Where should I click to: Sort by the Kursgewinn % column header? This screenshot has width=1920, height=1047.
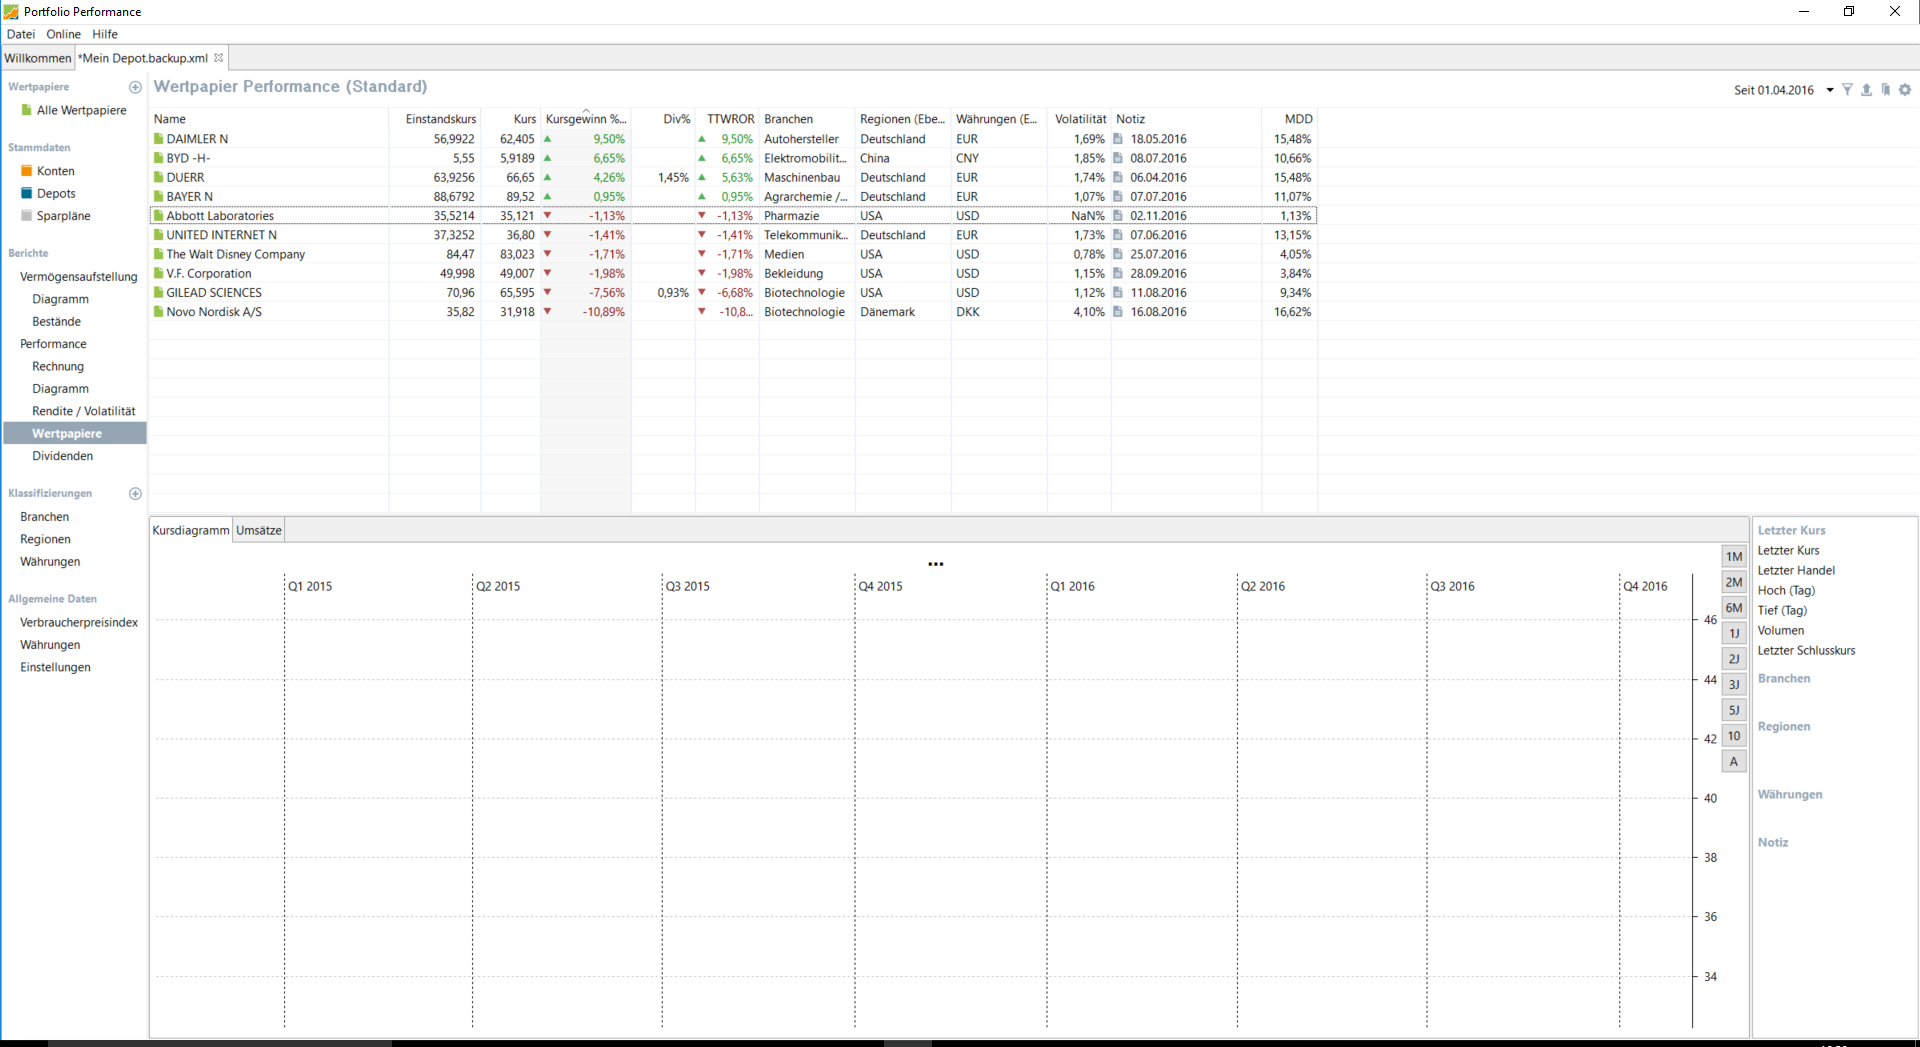(586, 119)
